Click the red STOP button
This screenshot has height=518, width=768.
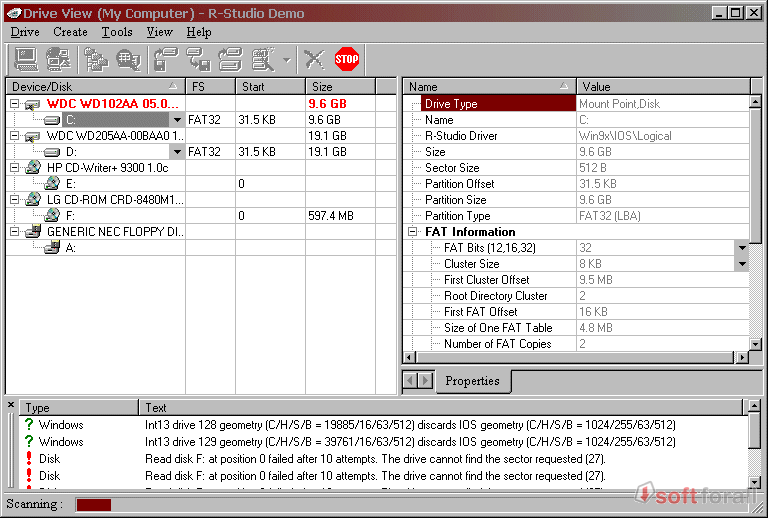[347, 59]
